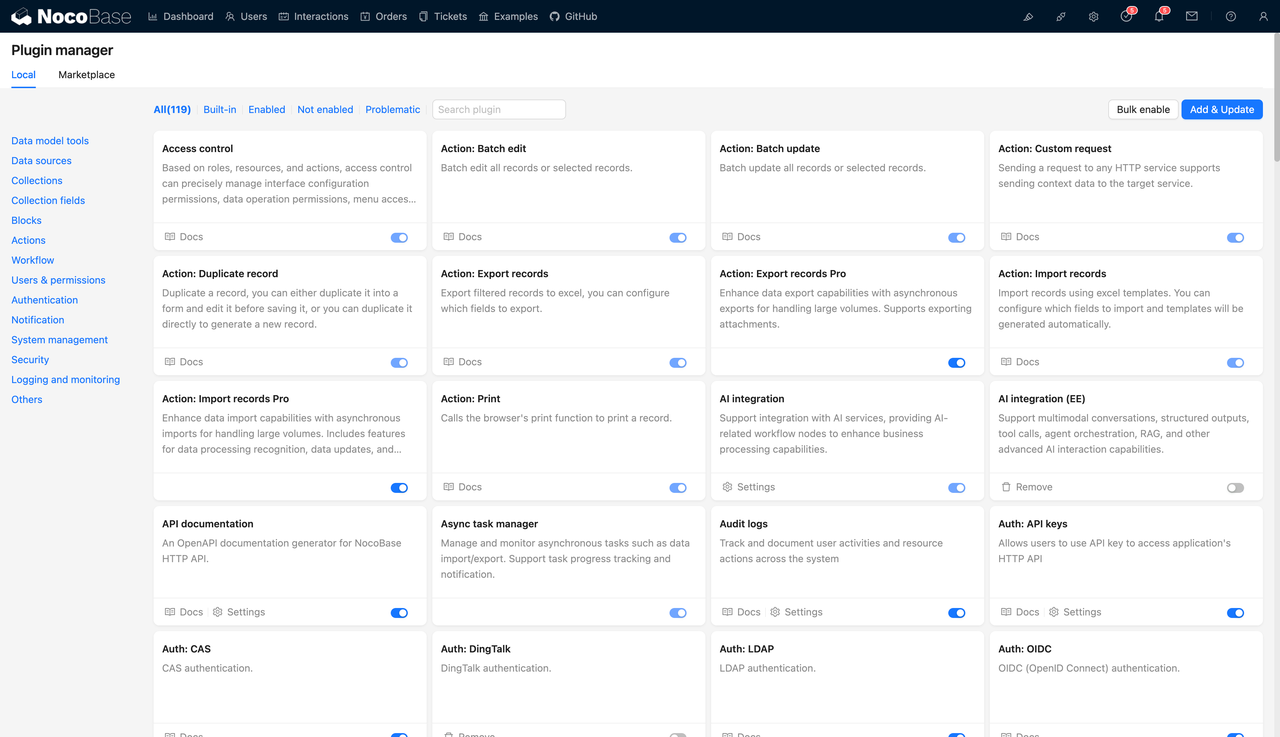Click the Search plugin input field
This screenshot has height=737, width=1280.
pyautogui.click(x=499, y=110)
